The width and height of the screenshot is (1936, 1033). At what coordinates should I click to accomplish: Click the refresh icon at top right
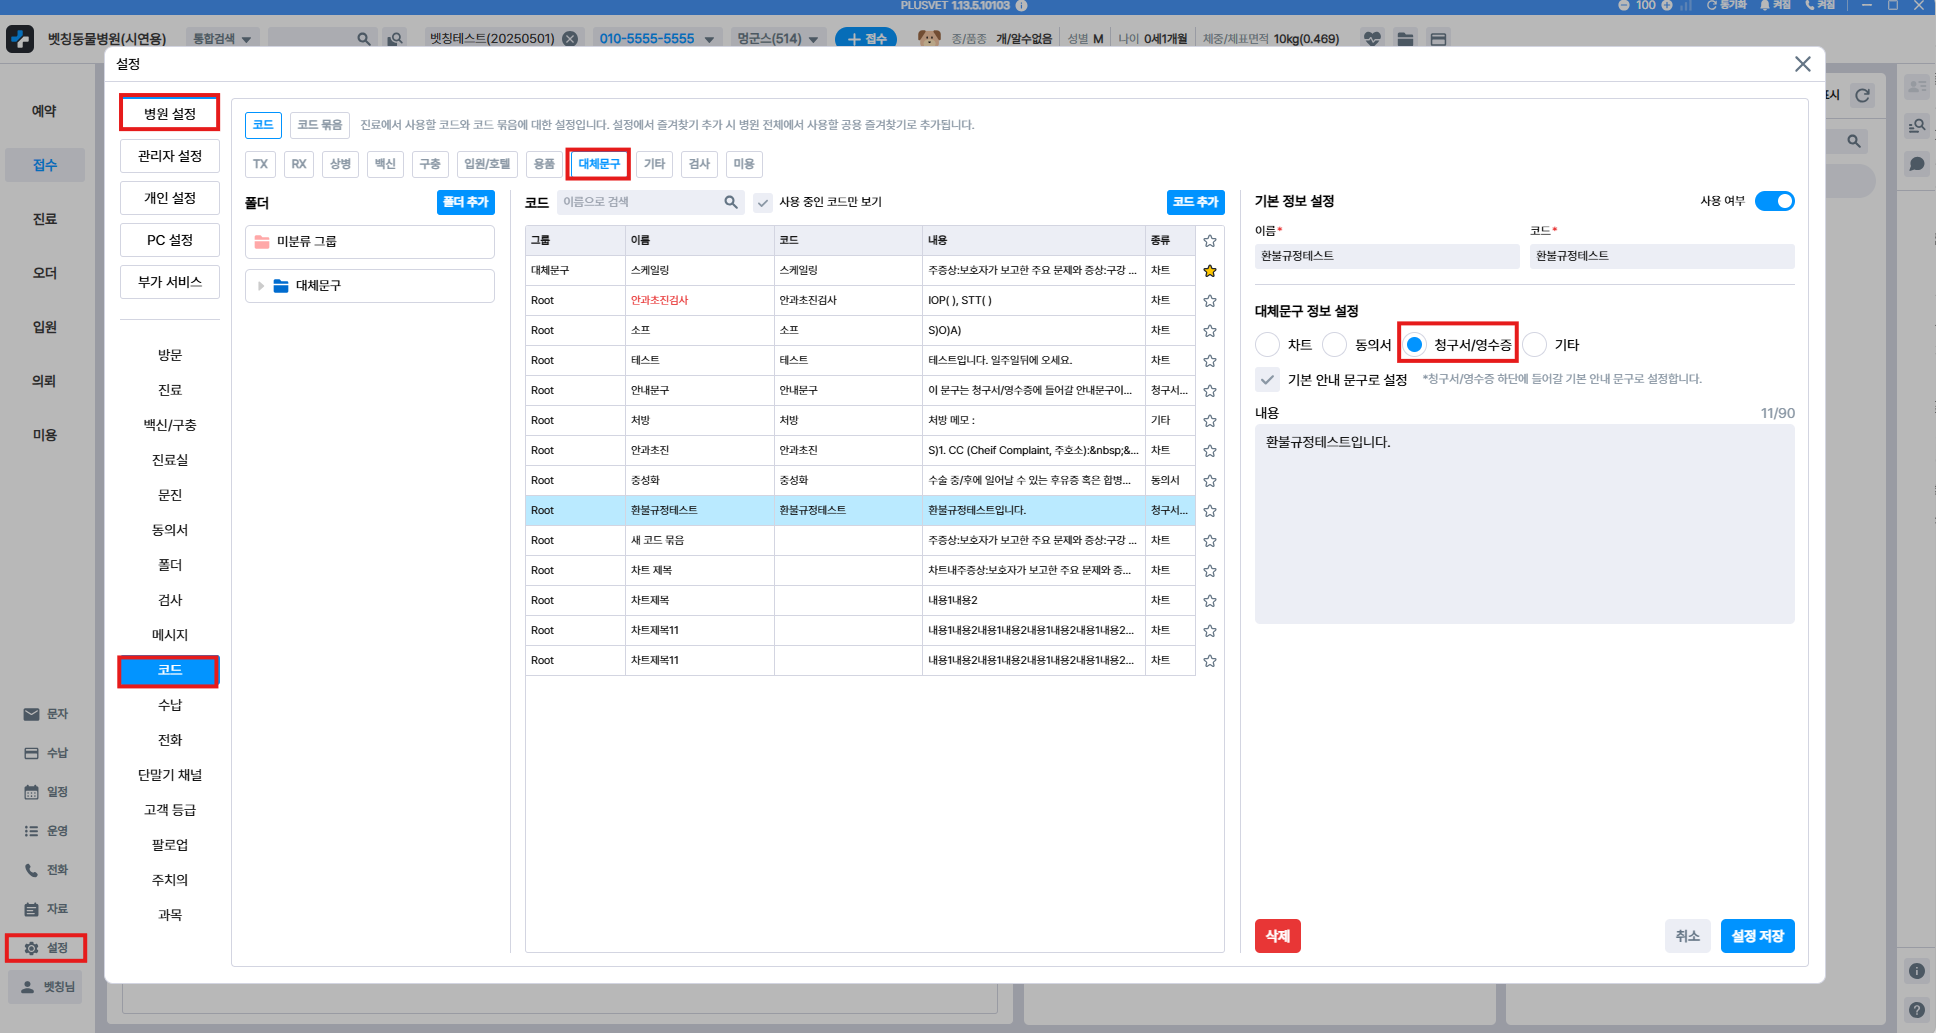pos(1862,96)
